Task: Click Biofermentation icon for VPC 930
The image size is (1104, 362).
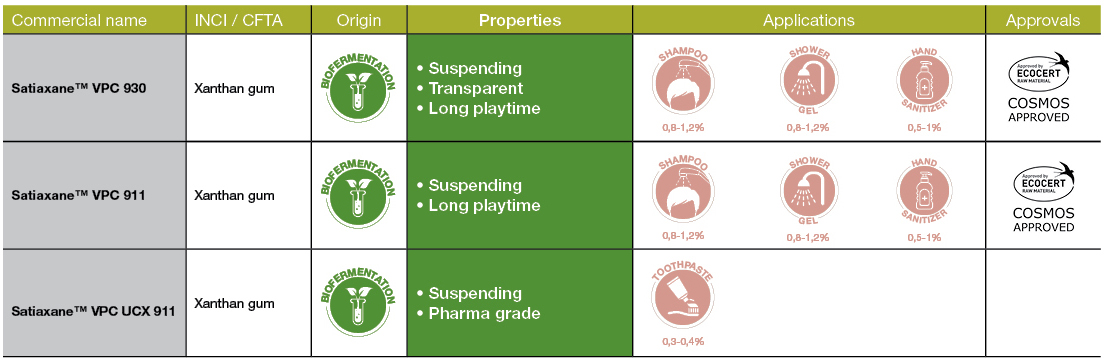Action: 358,87
